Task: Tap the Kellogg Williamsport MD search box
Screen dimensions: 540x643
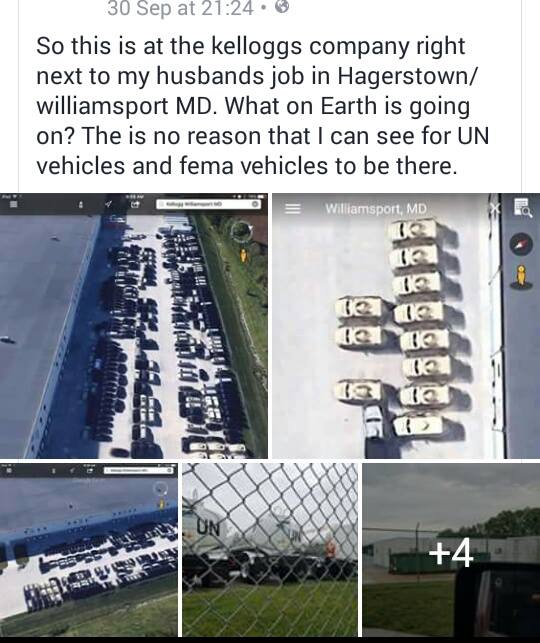Action: point(209,204)
